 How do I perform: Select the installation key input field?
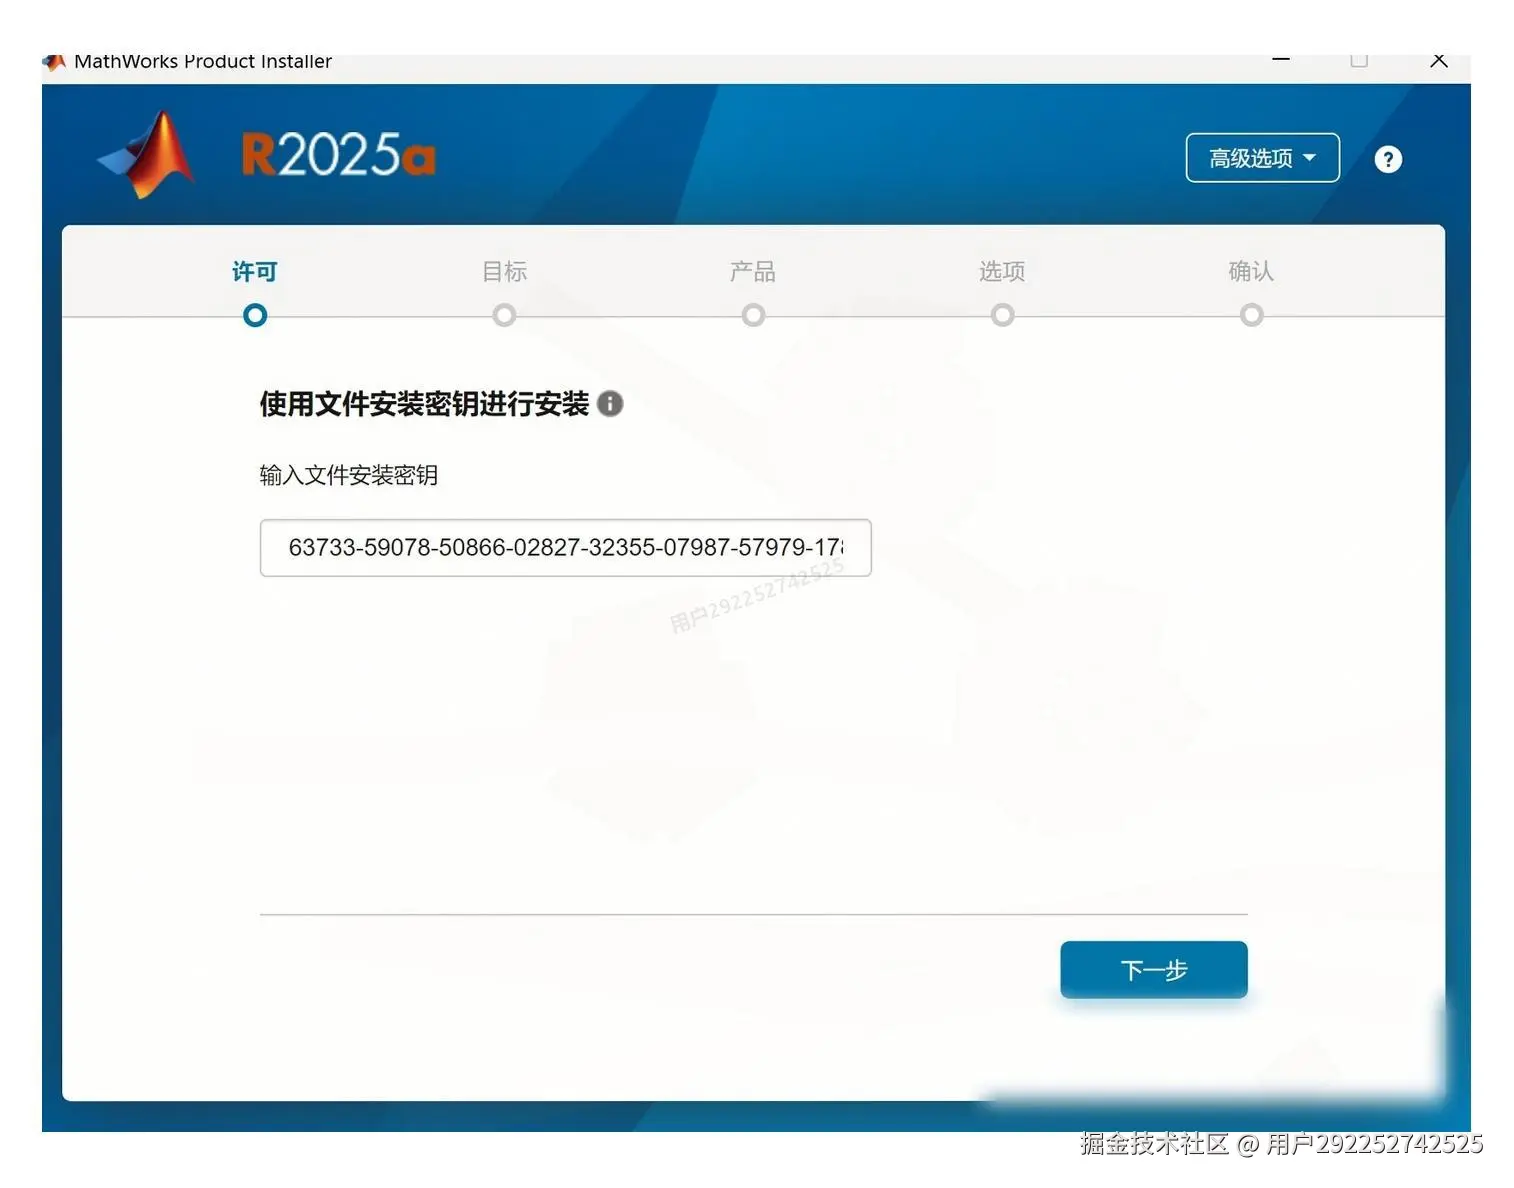tap(565, 548)
